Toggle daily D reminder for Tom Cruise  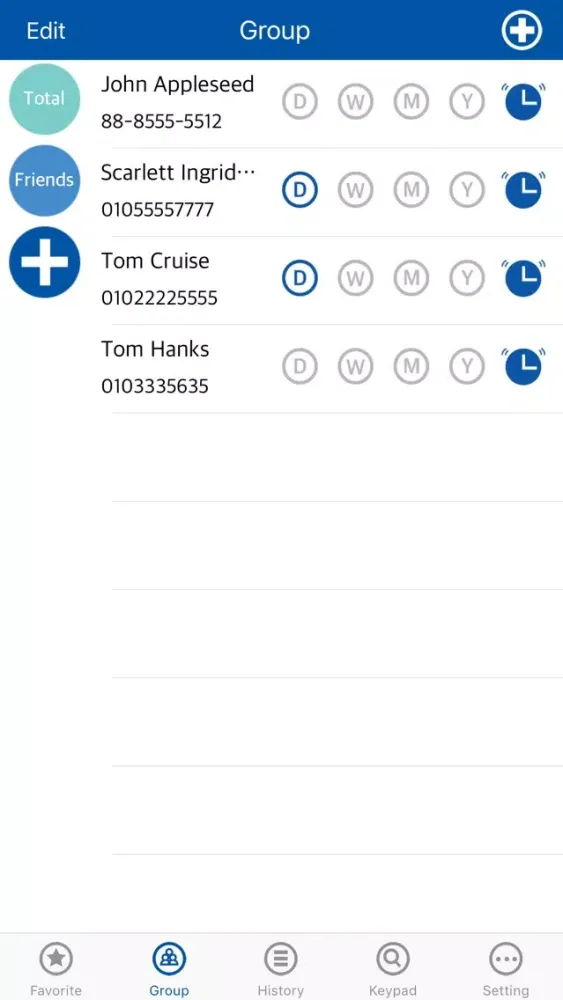(300, 279)
